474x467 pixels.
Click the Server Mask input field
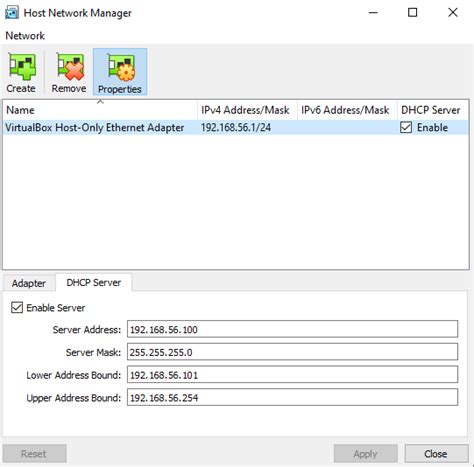(292, 352)
